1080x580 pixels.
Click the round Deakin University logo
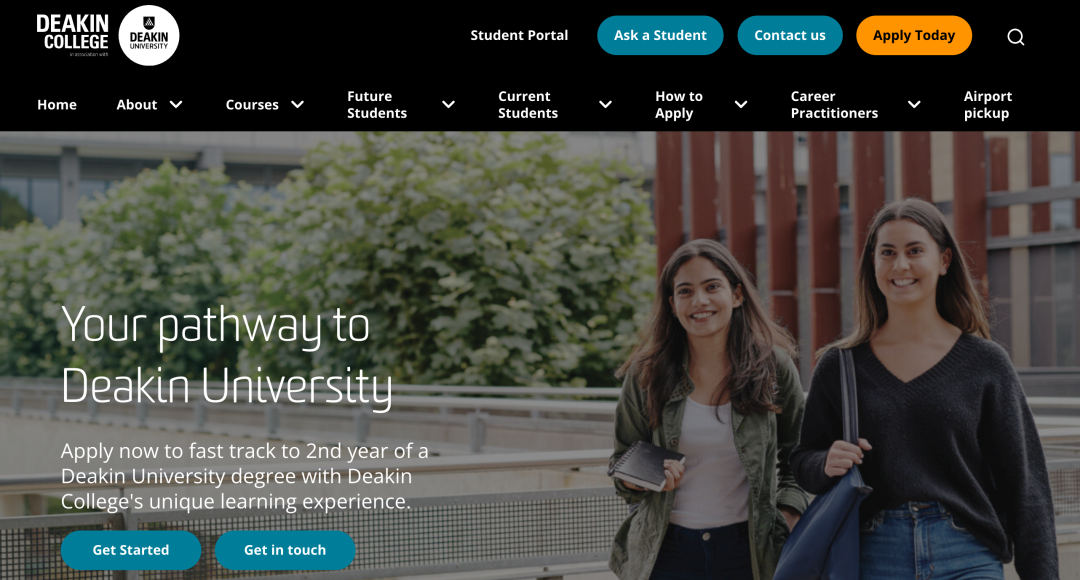pyautogui.click(x=149, y=36)
